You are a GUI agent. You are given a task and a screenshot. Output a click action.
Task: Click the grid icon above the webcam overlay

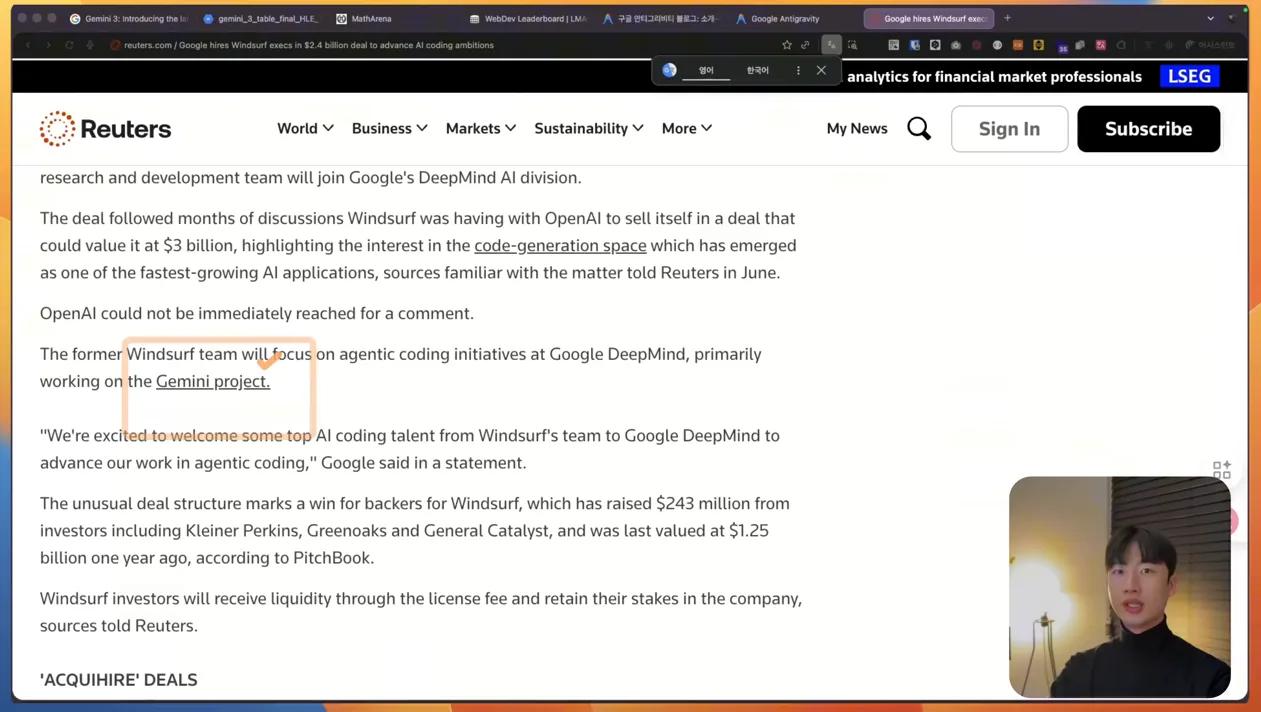click(x=1222, y=470)
